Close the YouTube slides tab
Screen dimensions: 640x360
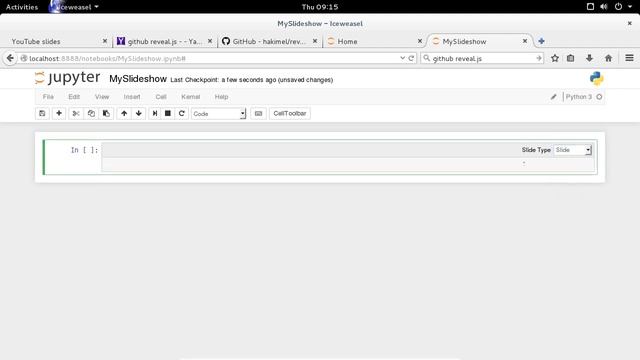point(105,41)
